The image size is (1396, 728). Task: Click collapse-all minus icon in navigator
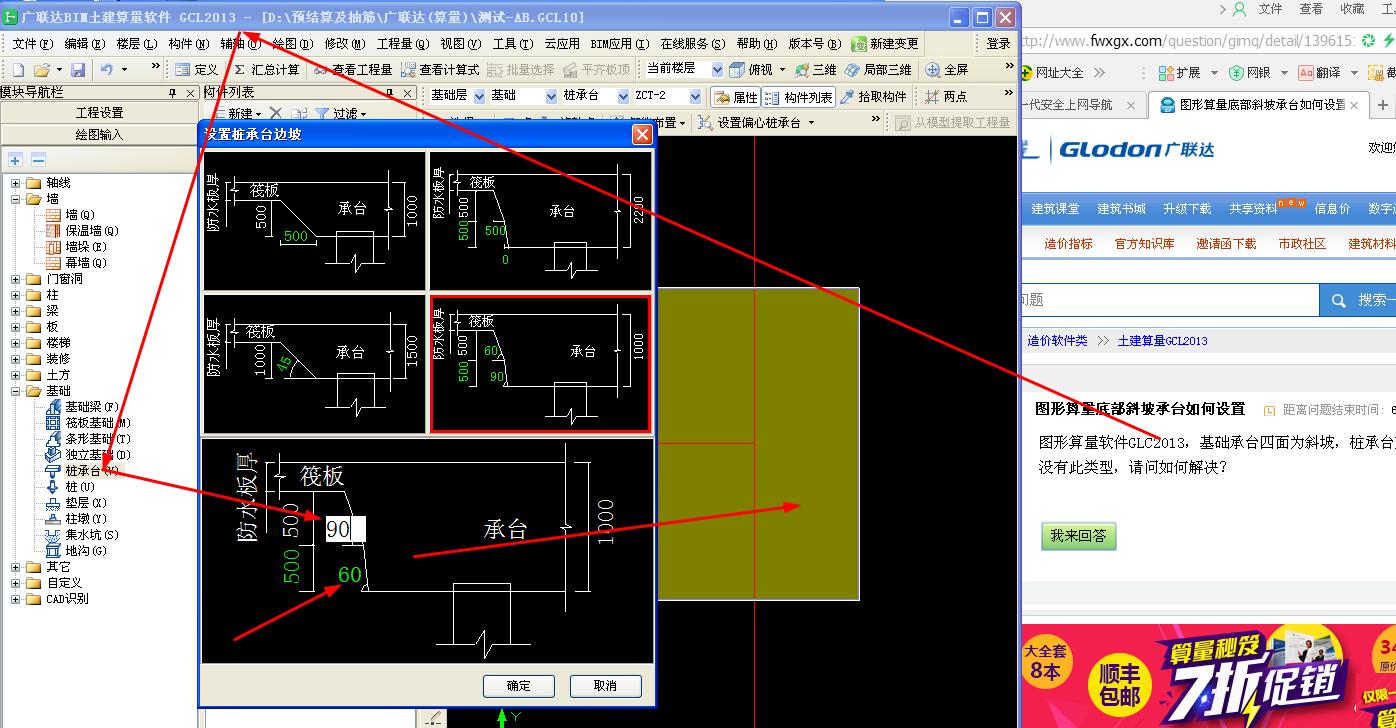point(38,160)
